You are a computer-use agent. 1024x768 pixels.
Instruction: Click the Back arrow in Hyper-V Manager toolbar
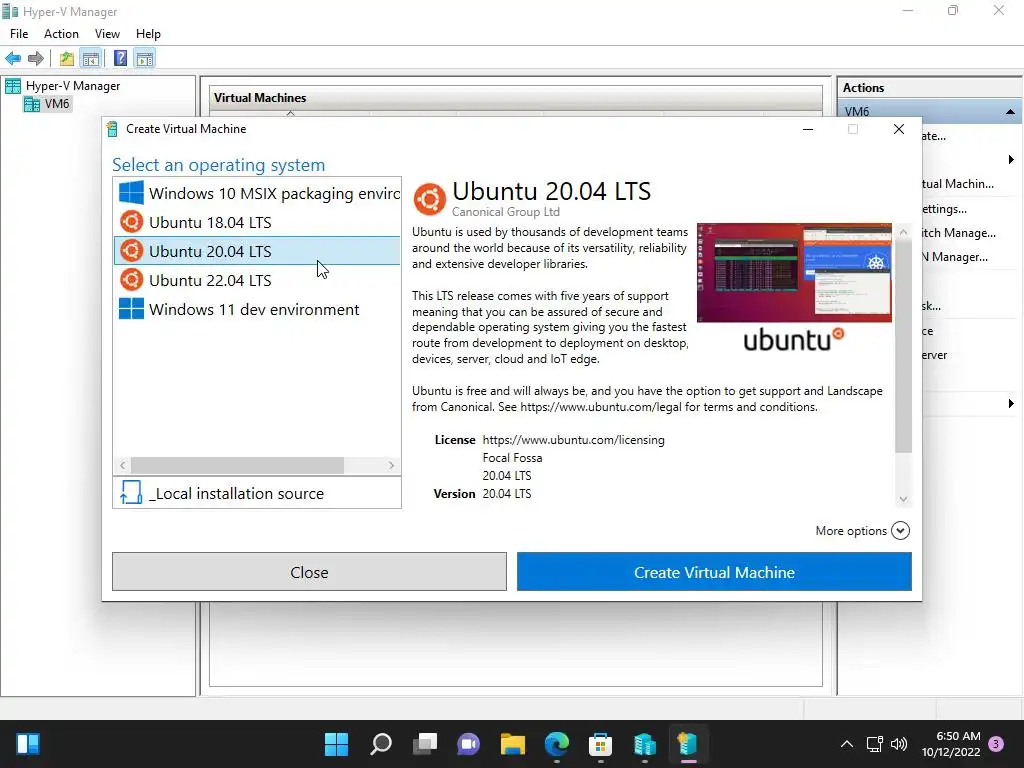coord(13,59)
